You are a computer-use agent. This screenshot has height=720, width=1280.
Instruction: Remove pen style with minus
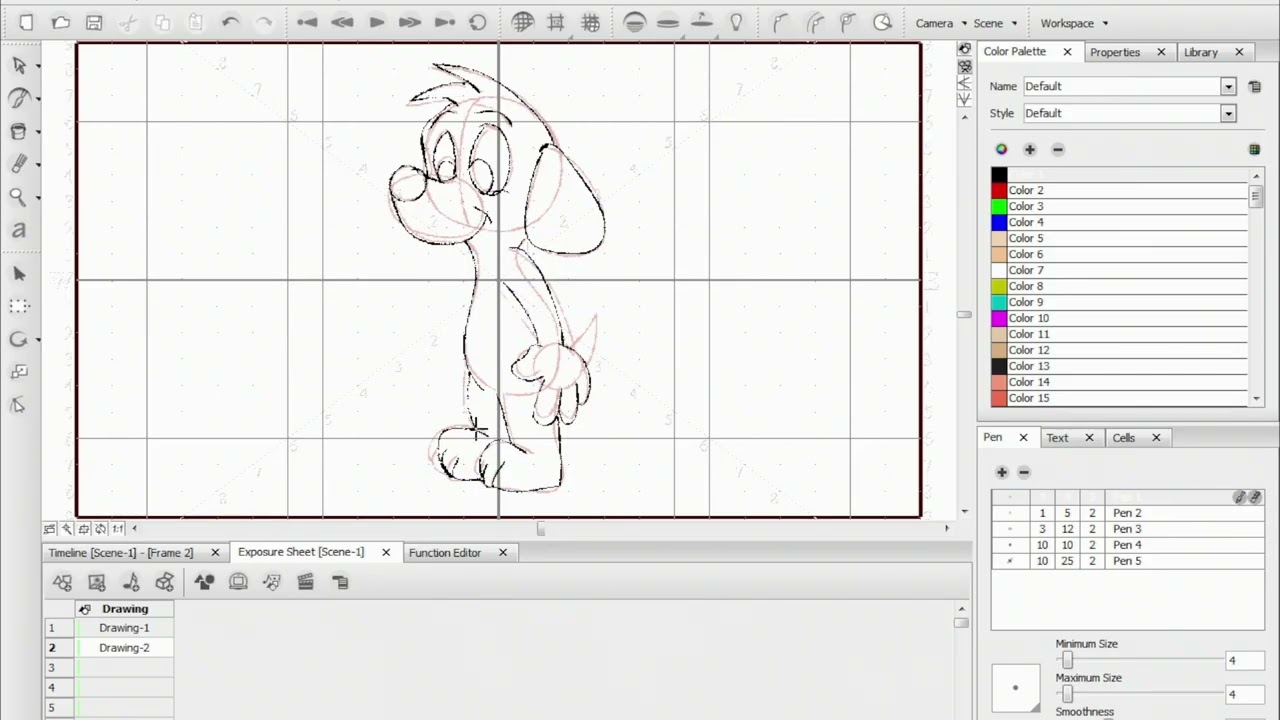click(1023, 472)
